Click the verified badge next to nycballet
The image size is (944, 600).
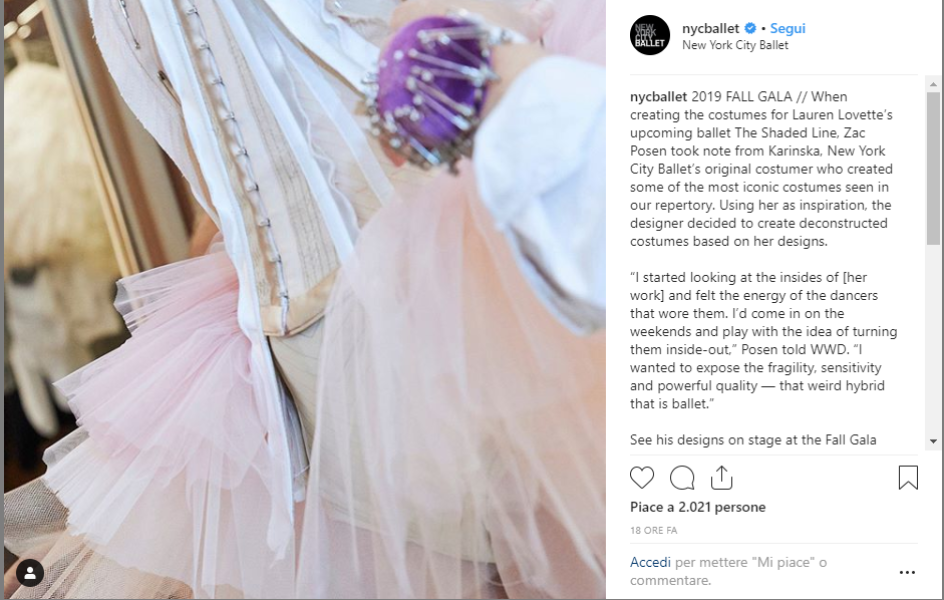(750, 28)
